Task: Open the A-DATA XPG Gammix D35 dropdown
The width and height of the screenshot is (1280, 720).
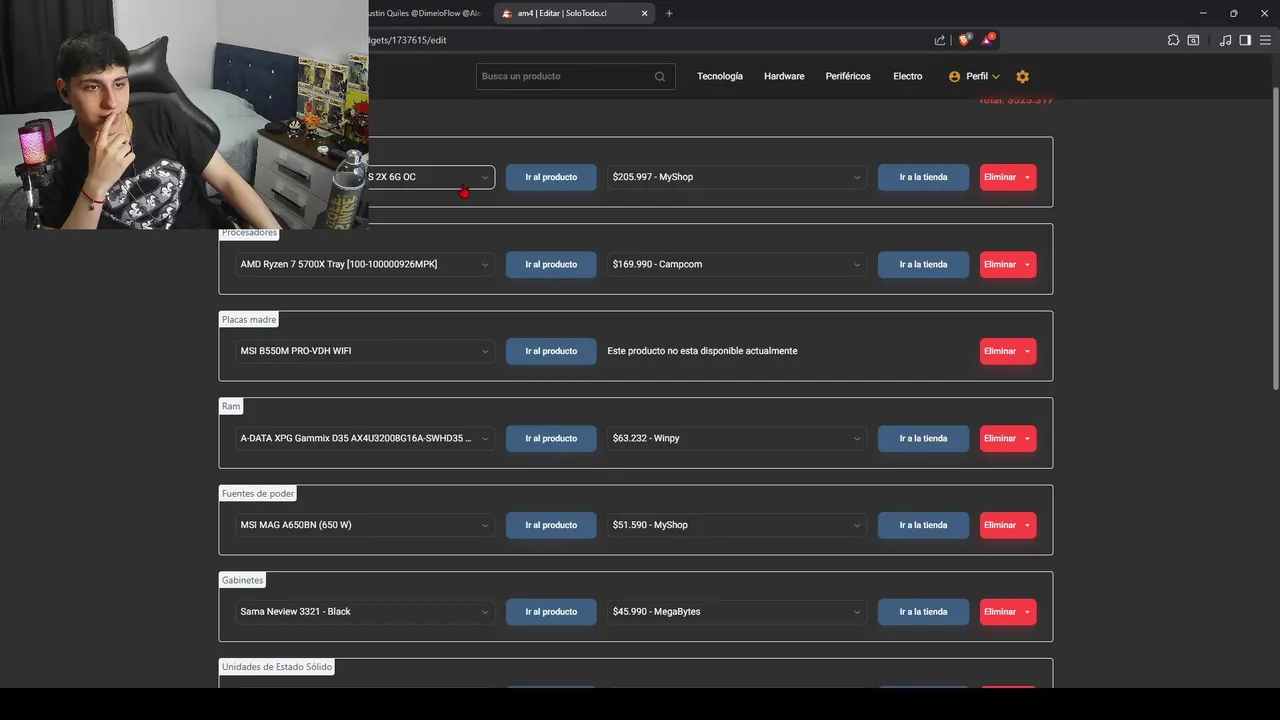Action: point(364,438)
